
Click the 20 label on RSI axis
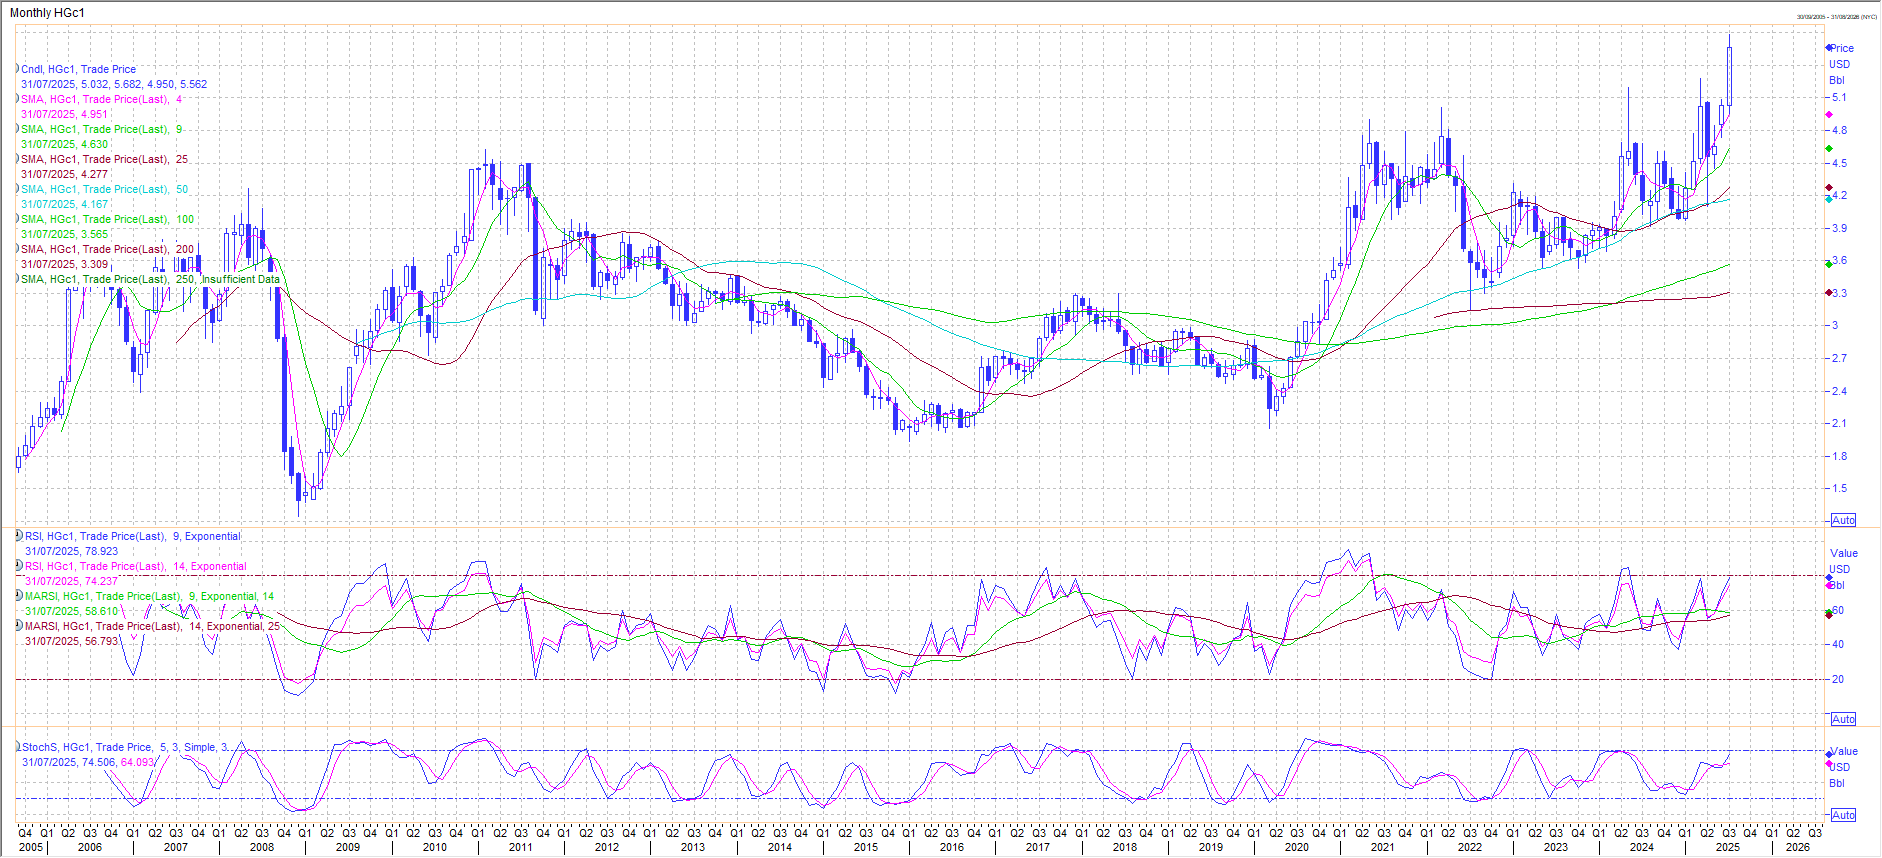point(1838,679)
